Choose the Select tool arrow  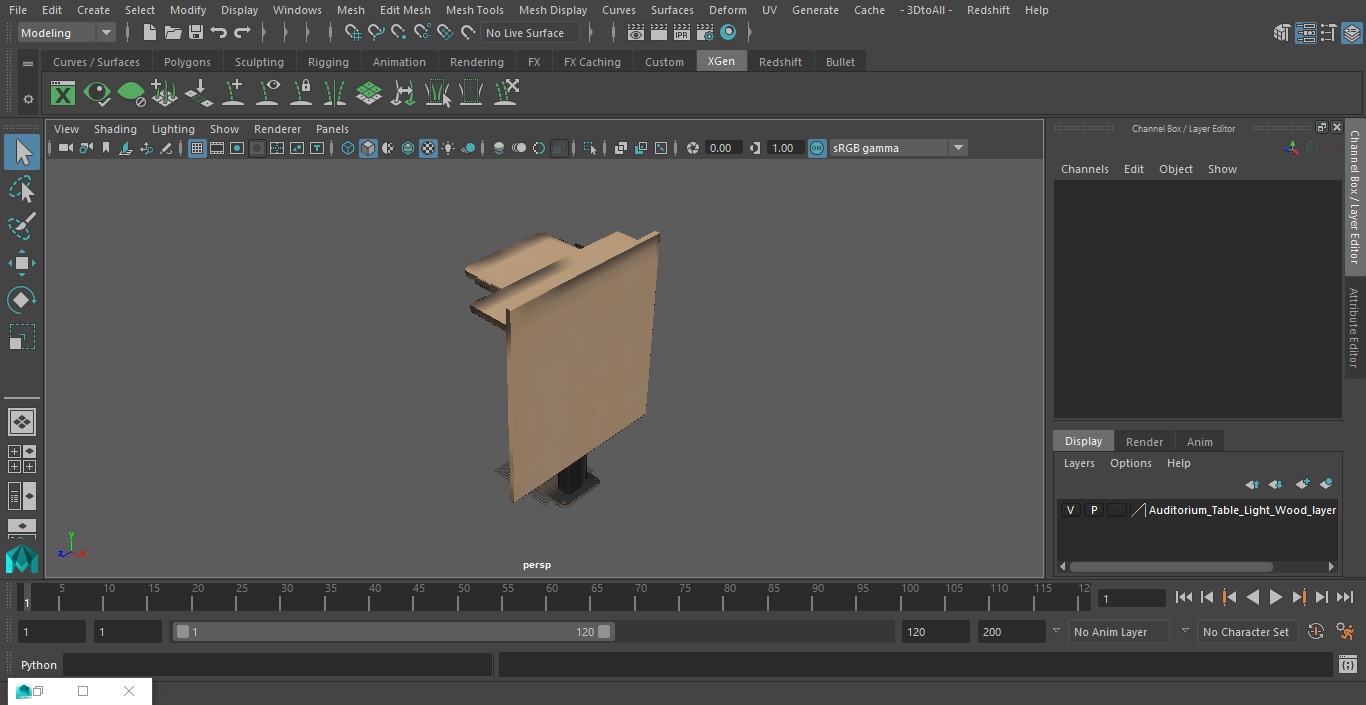point(22,152)
